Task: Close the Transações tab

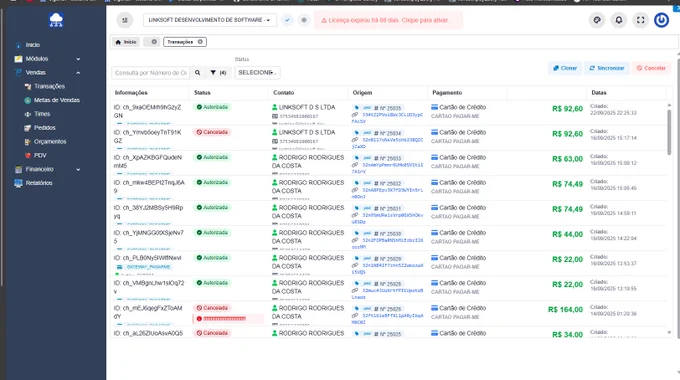Action: click(200, 42)
